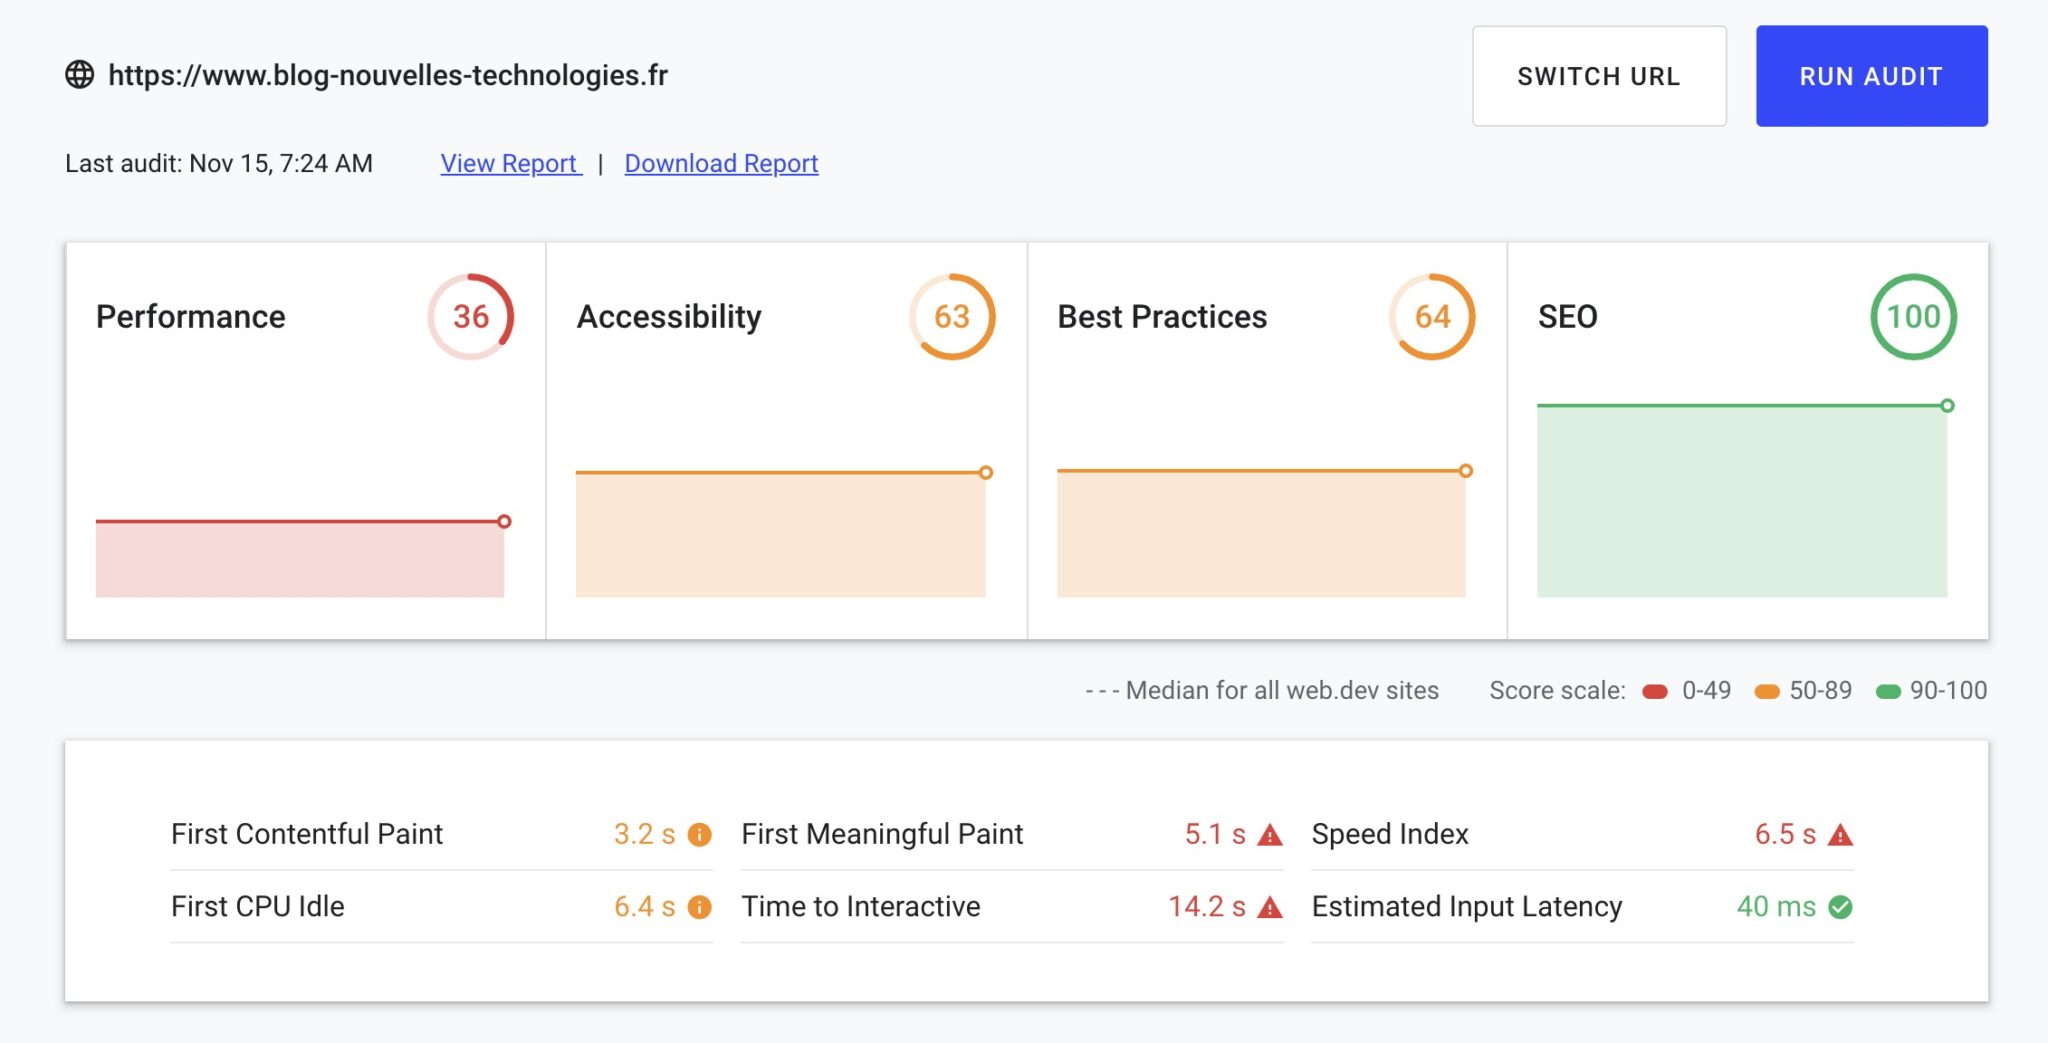The width and height of the screenshot is (2048, 1043).
Task: Click the warning triangle beside First Meaningful Paint
Action: 1270,835
